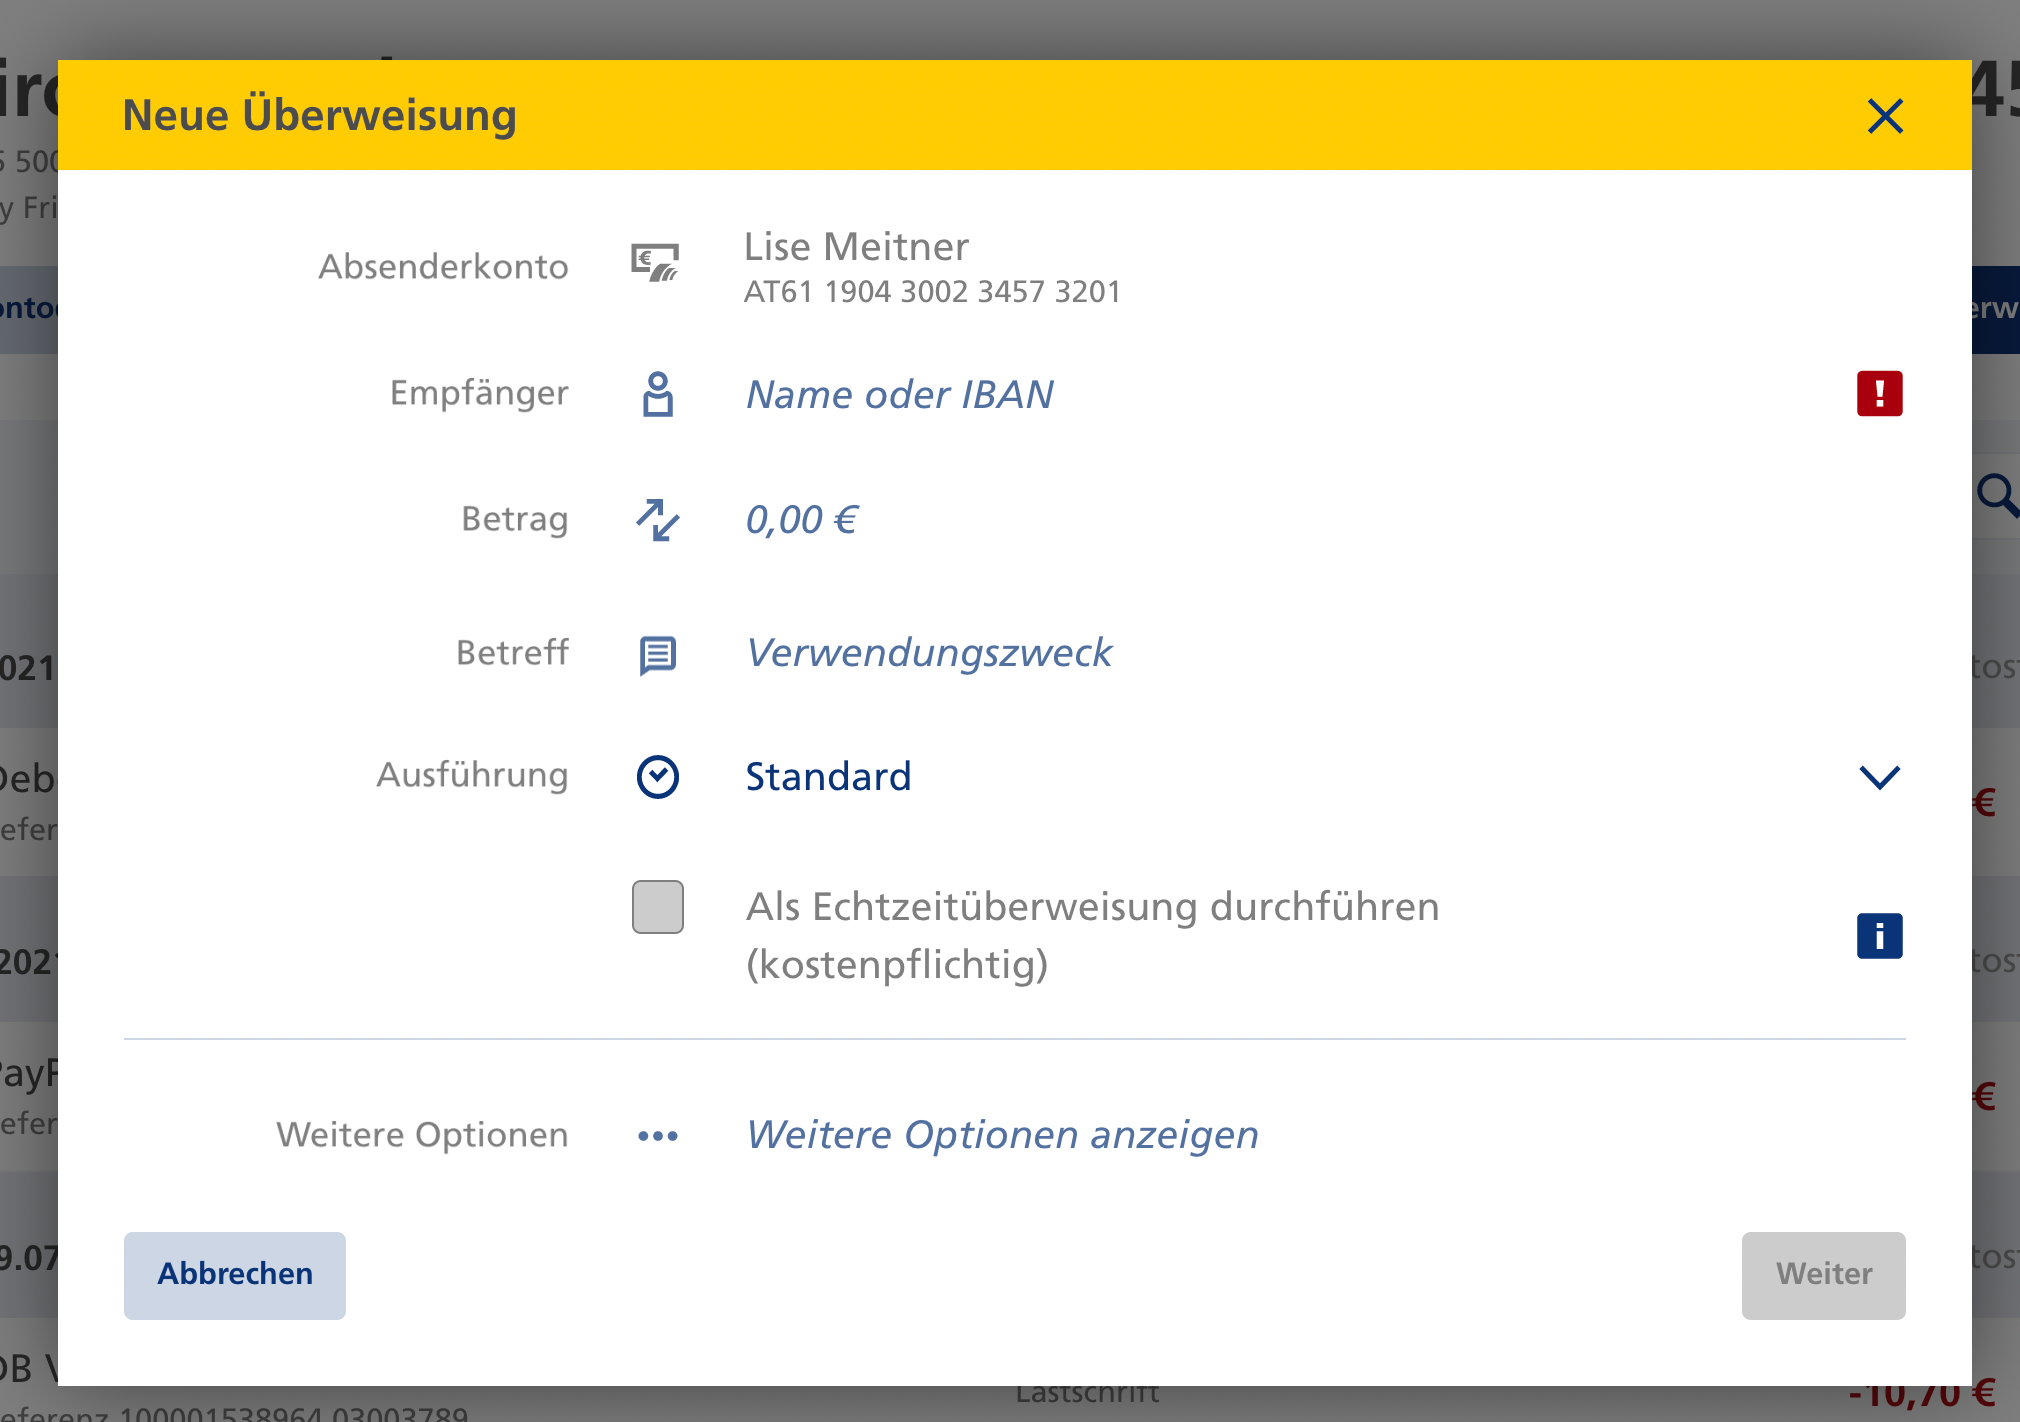Screen dimensions: 2020x1422
Task: Click the amount arrows icon
Action: pos(657,520)
